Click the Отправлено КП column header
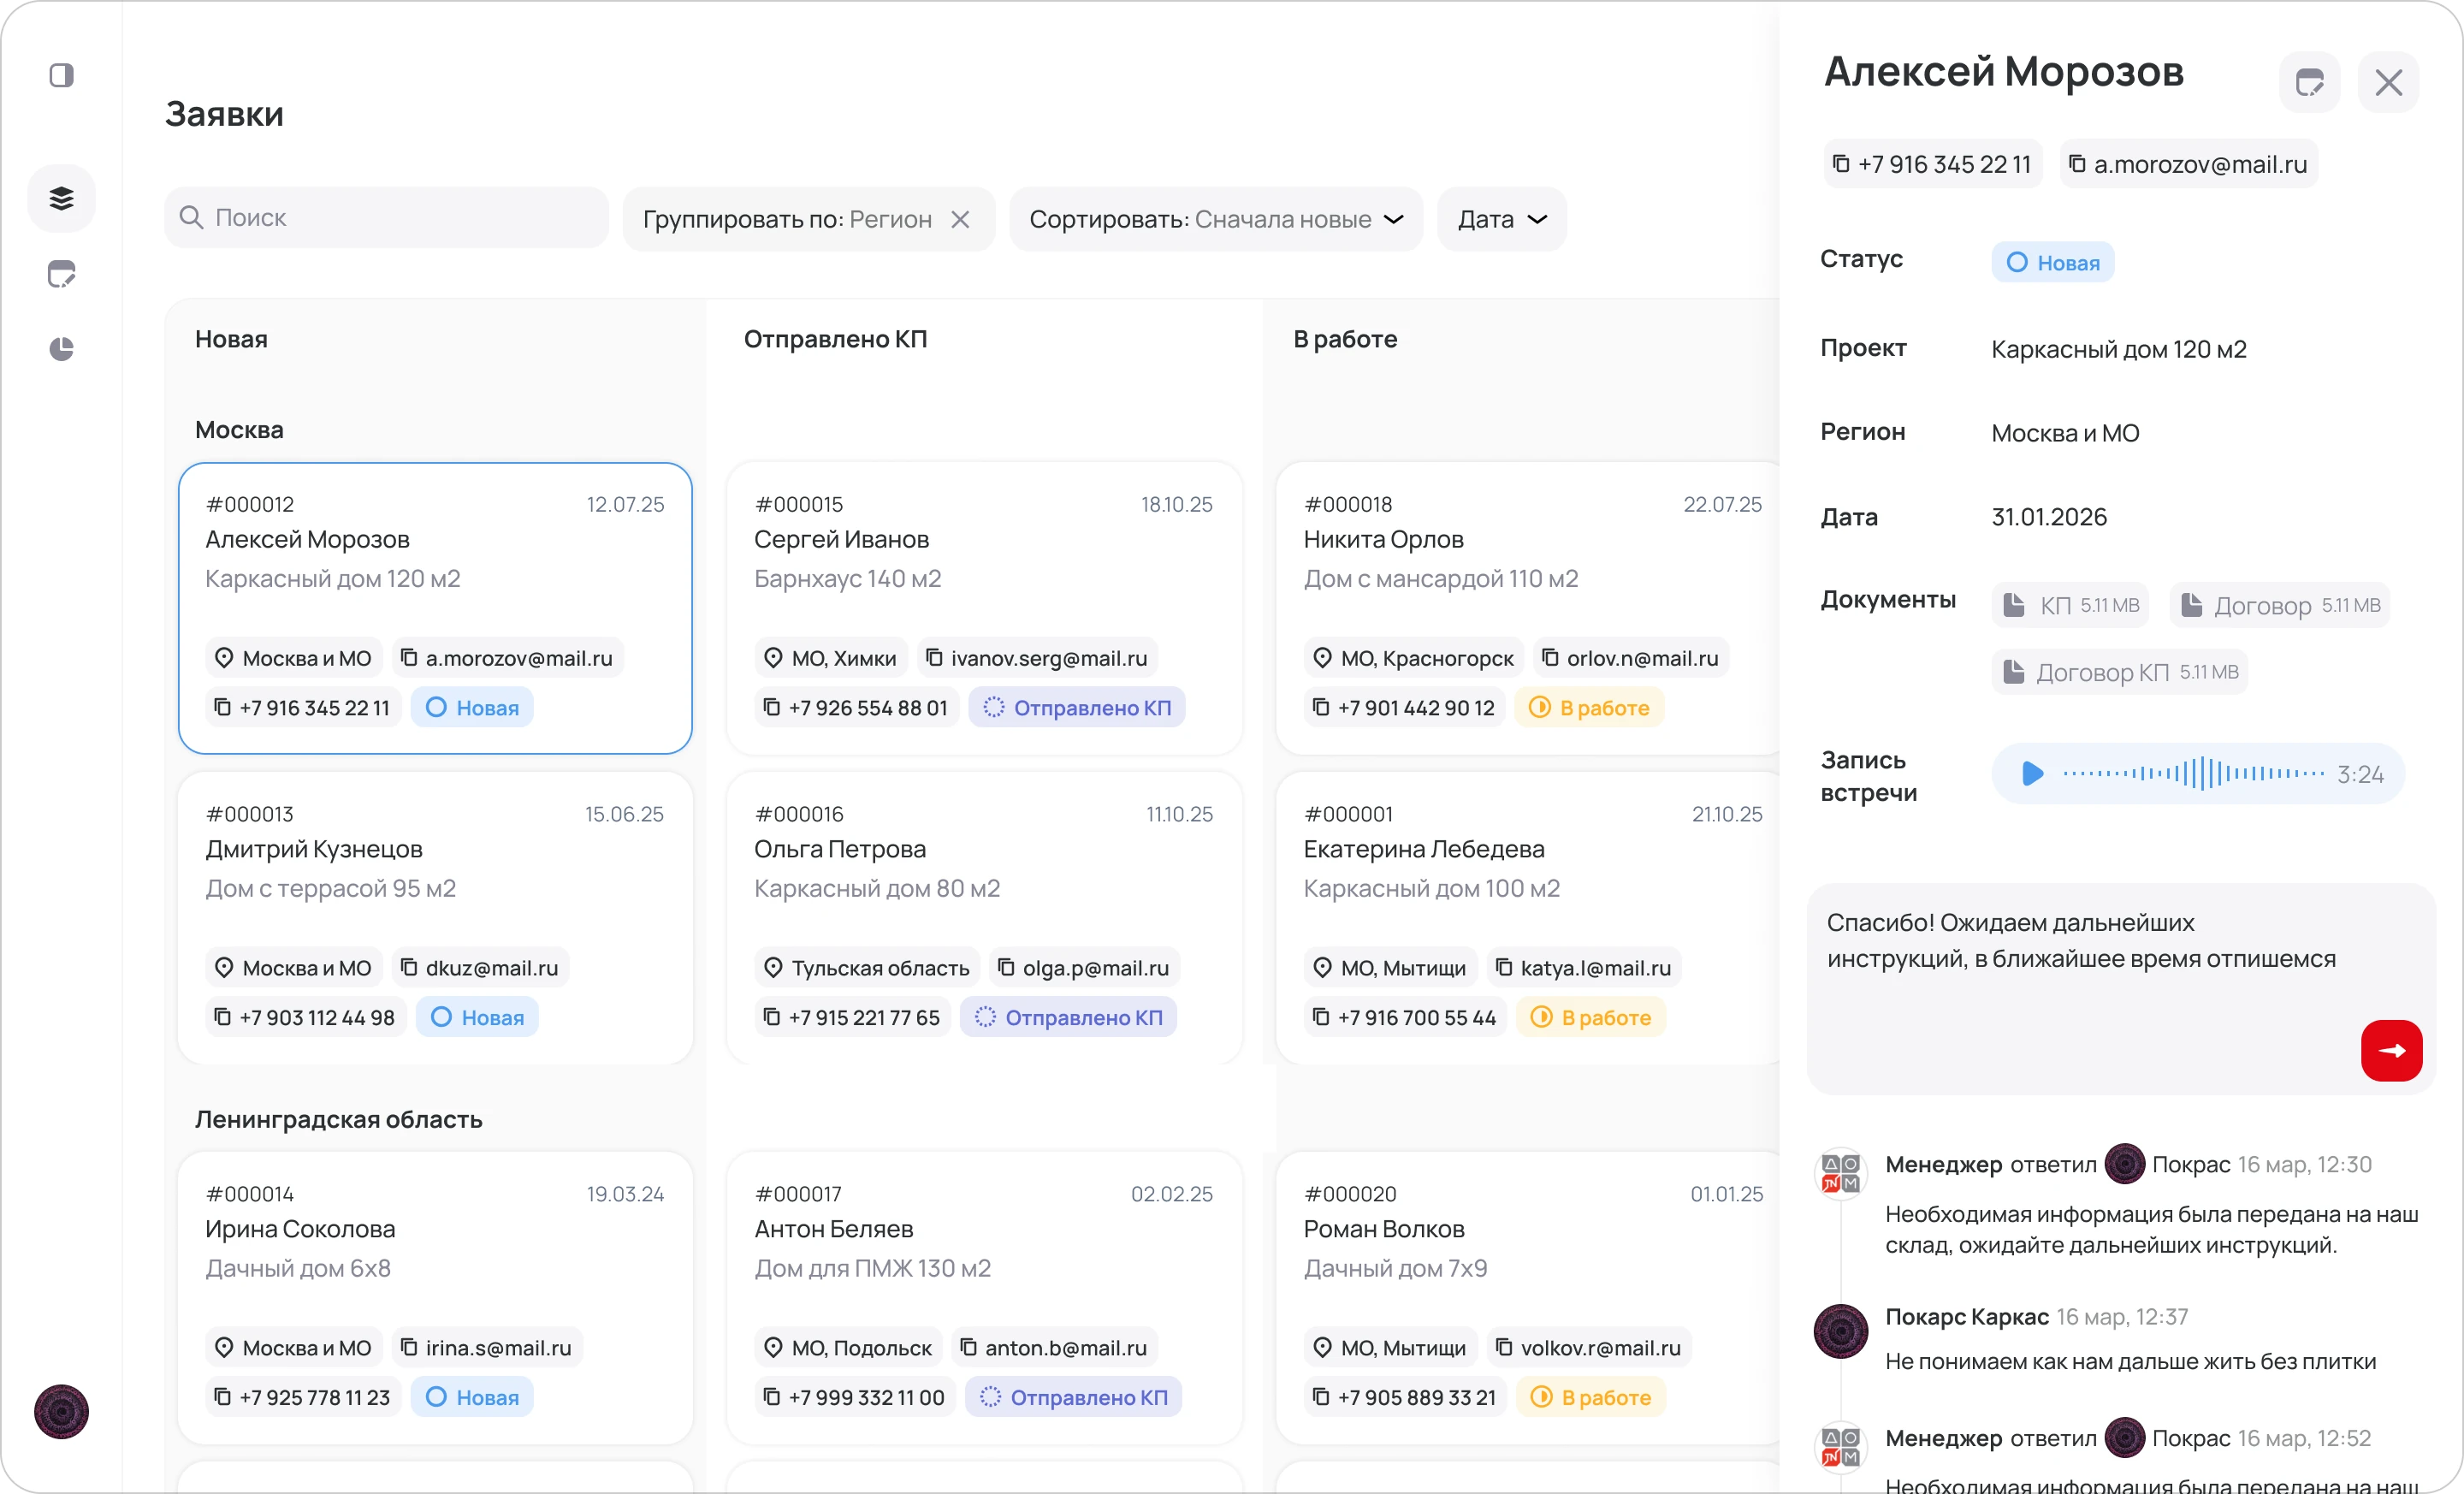2464x1494 pixels. 835,339
